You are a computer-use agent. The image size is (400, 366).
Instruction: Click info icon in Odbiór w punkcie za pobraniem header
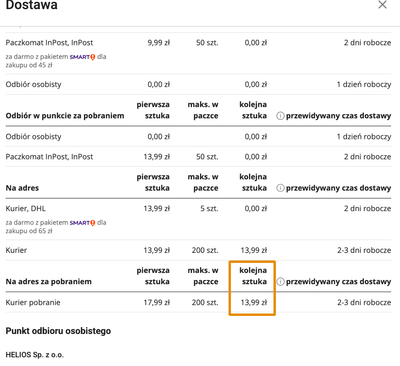point(280,116)
